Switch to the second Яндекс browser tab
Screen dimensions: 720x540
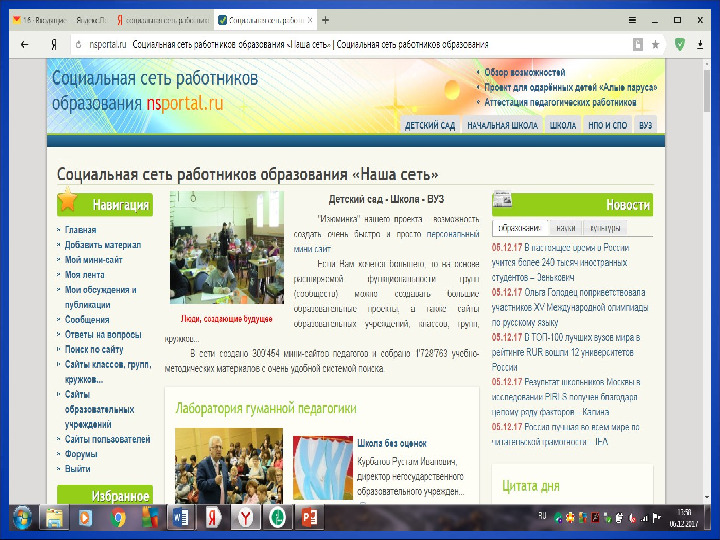click(x=91, y=20)
